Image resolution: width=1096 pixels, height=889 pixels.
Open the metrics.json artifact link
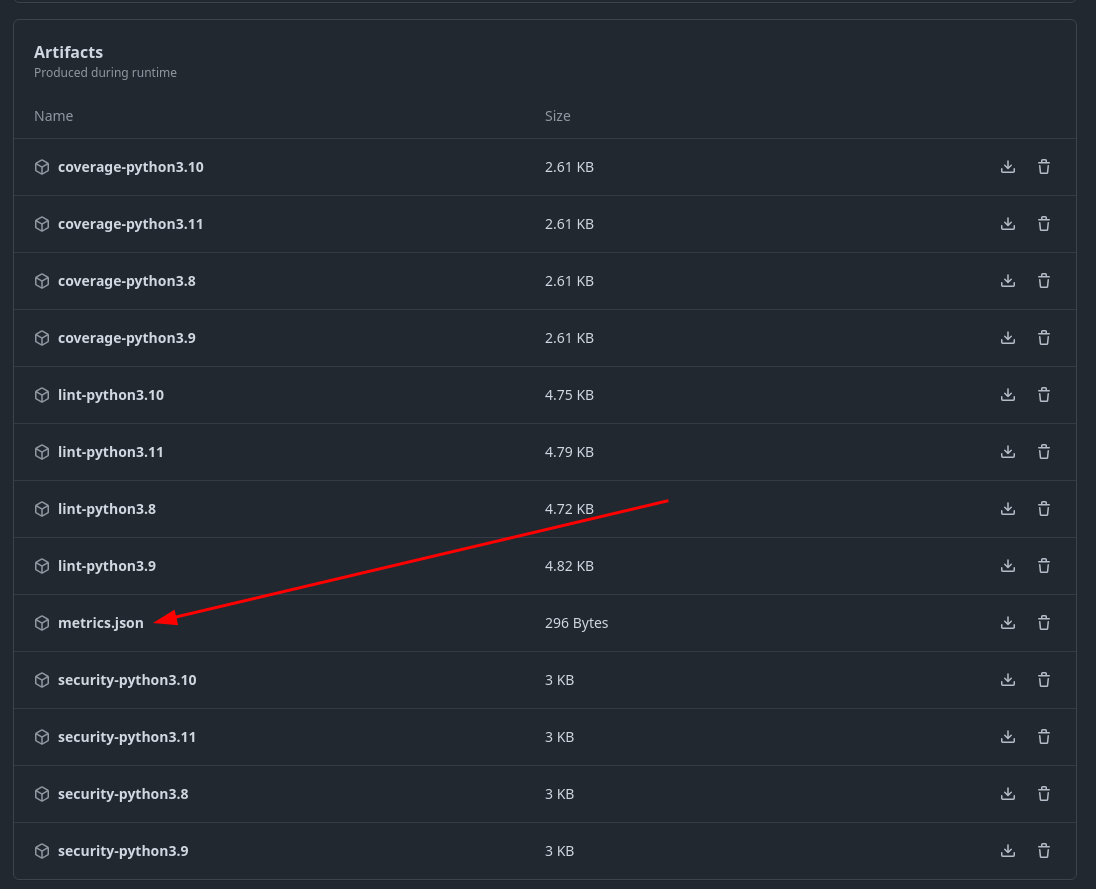click(x=100, y=623)
